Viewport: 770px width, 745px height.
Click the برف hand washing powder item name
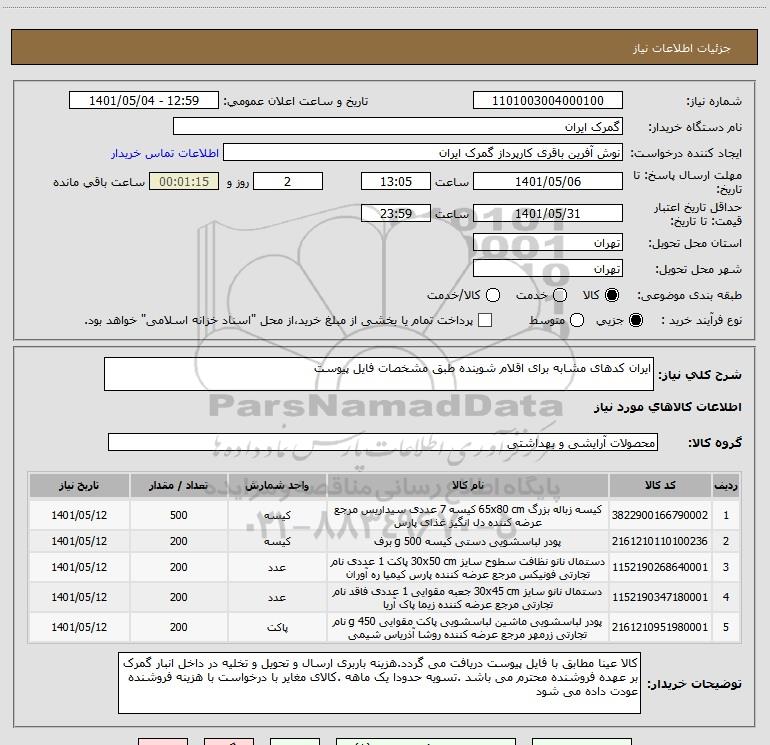[x=468, y=542]
